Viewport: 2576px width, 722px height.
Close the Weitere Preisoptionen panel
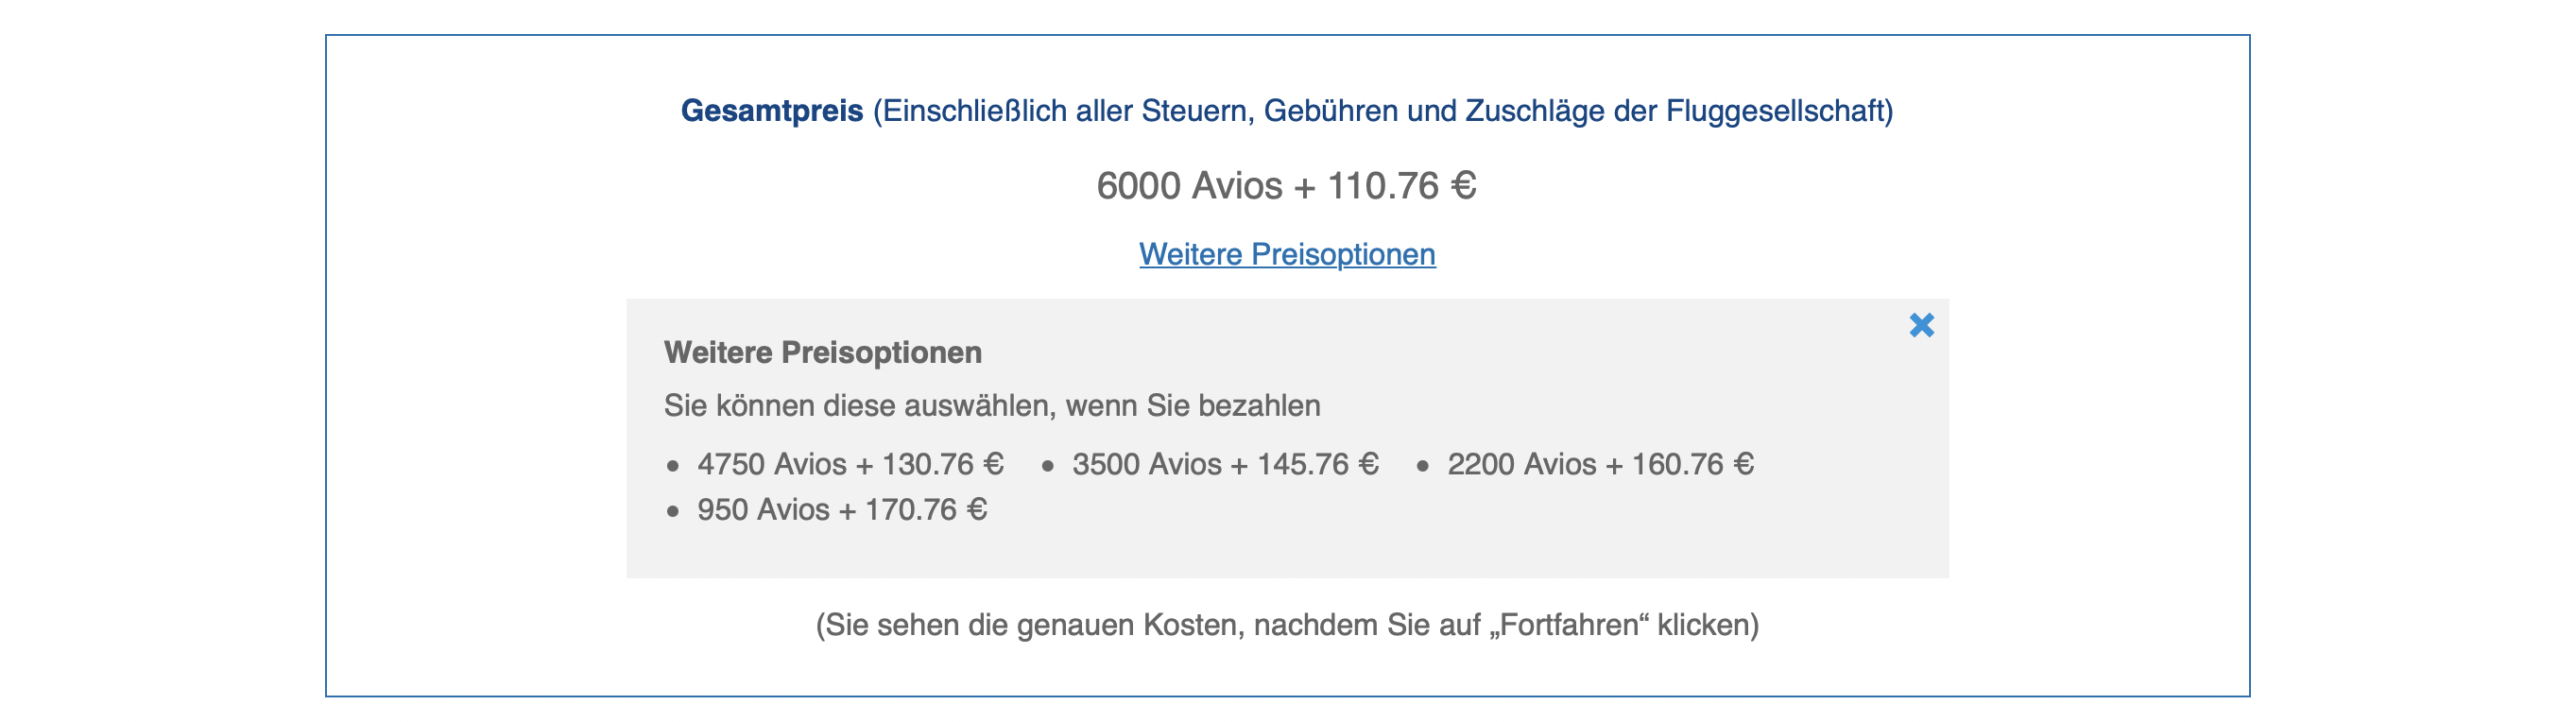pos(1920,325)
